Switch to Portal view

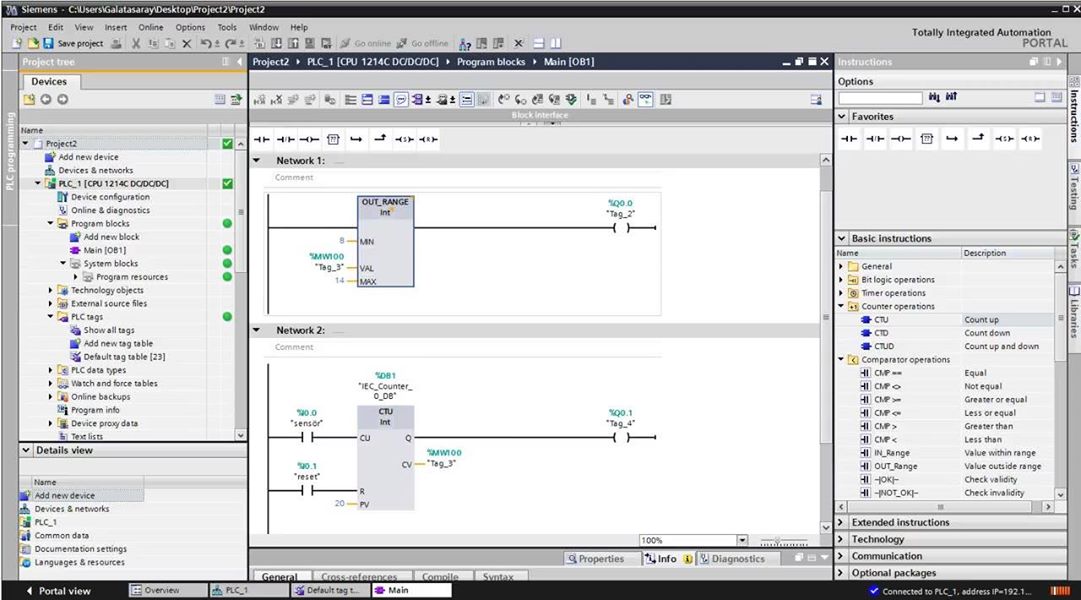pyautogui.click(x=58, y=590)
